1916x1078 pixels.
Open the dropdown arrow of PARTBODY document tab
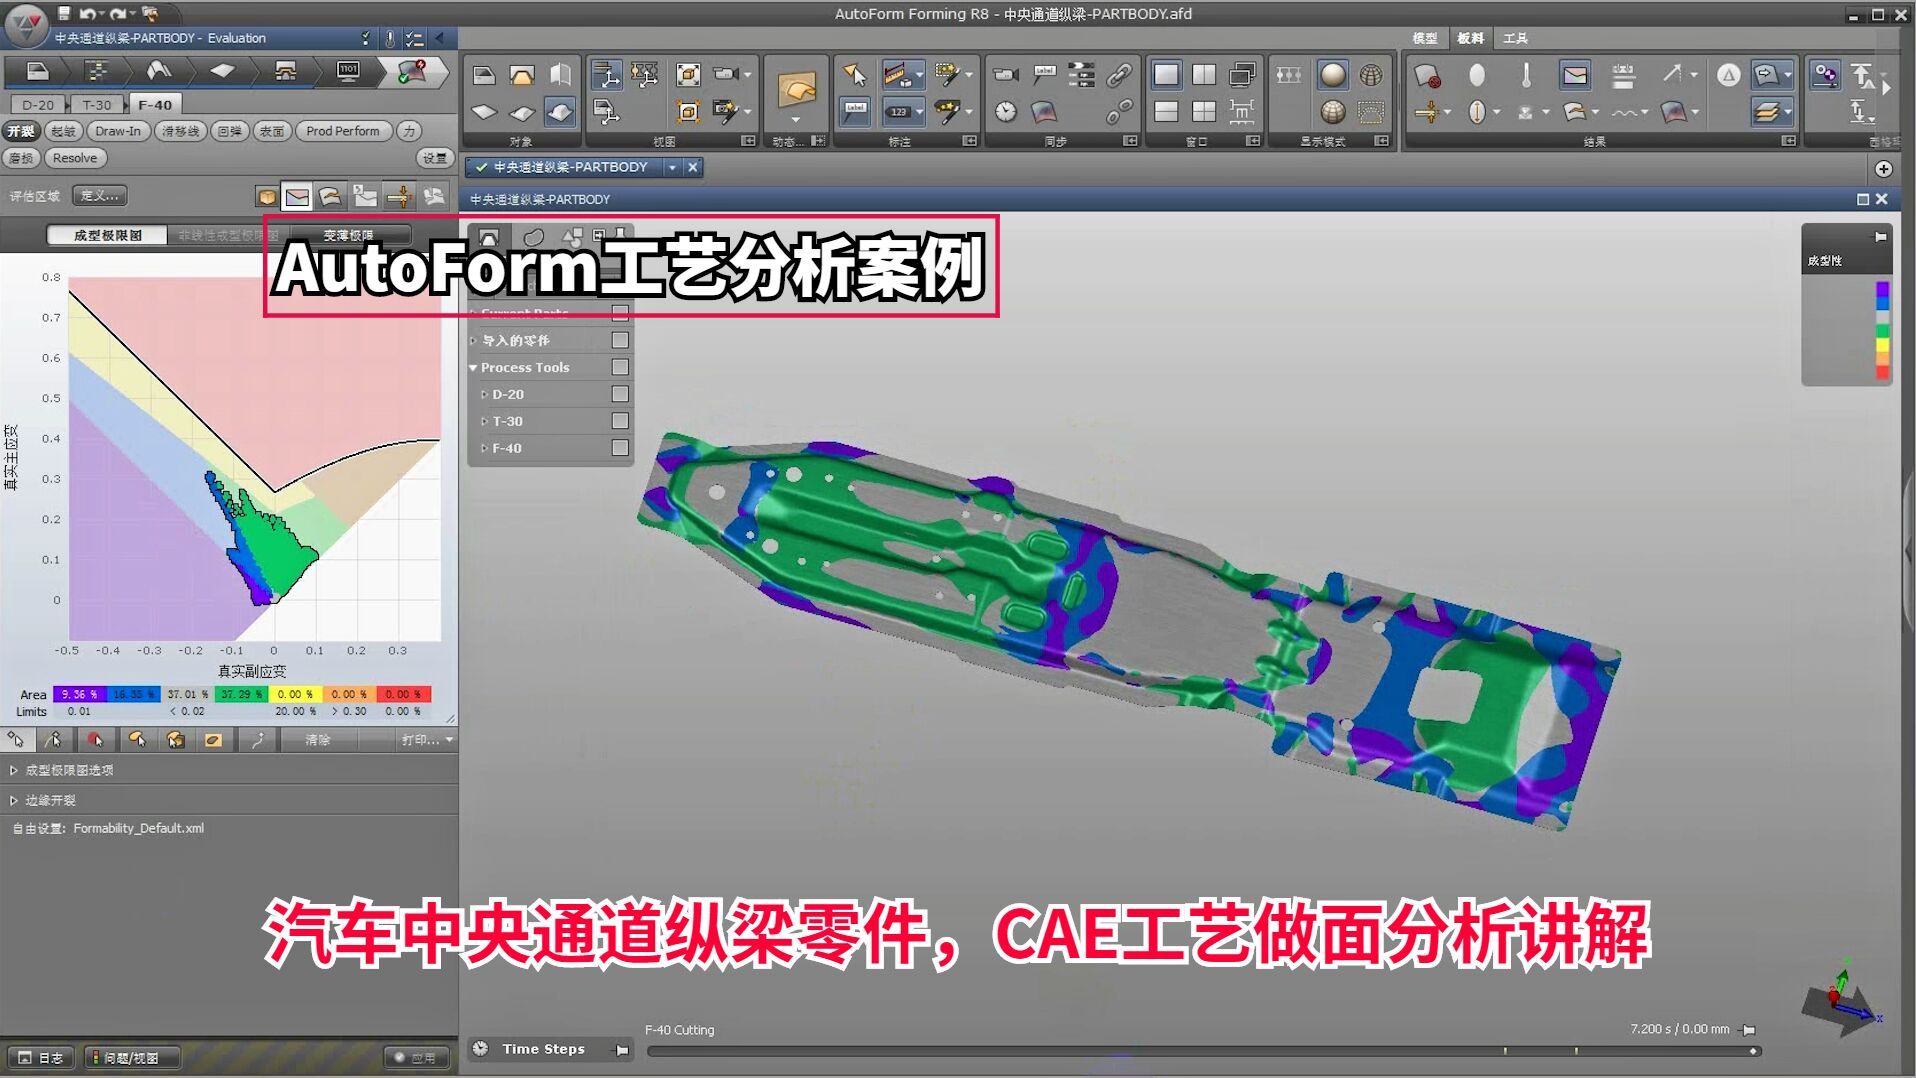[x=672, y=168]
